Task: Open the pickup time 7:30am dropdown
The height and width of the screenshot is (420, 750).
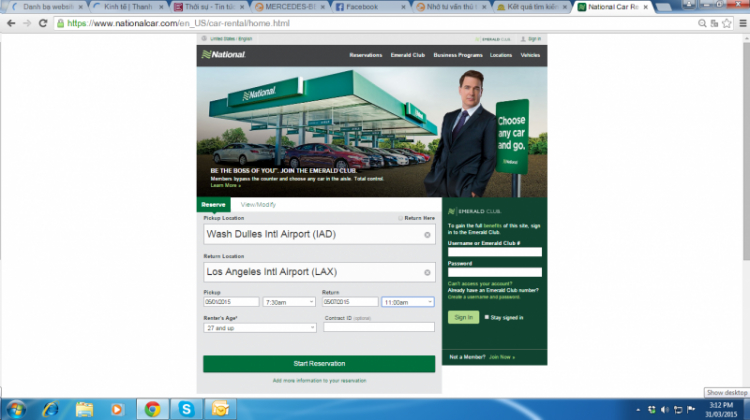Action: tap(289, 302)
